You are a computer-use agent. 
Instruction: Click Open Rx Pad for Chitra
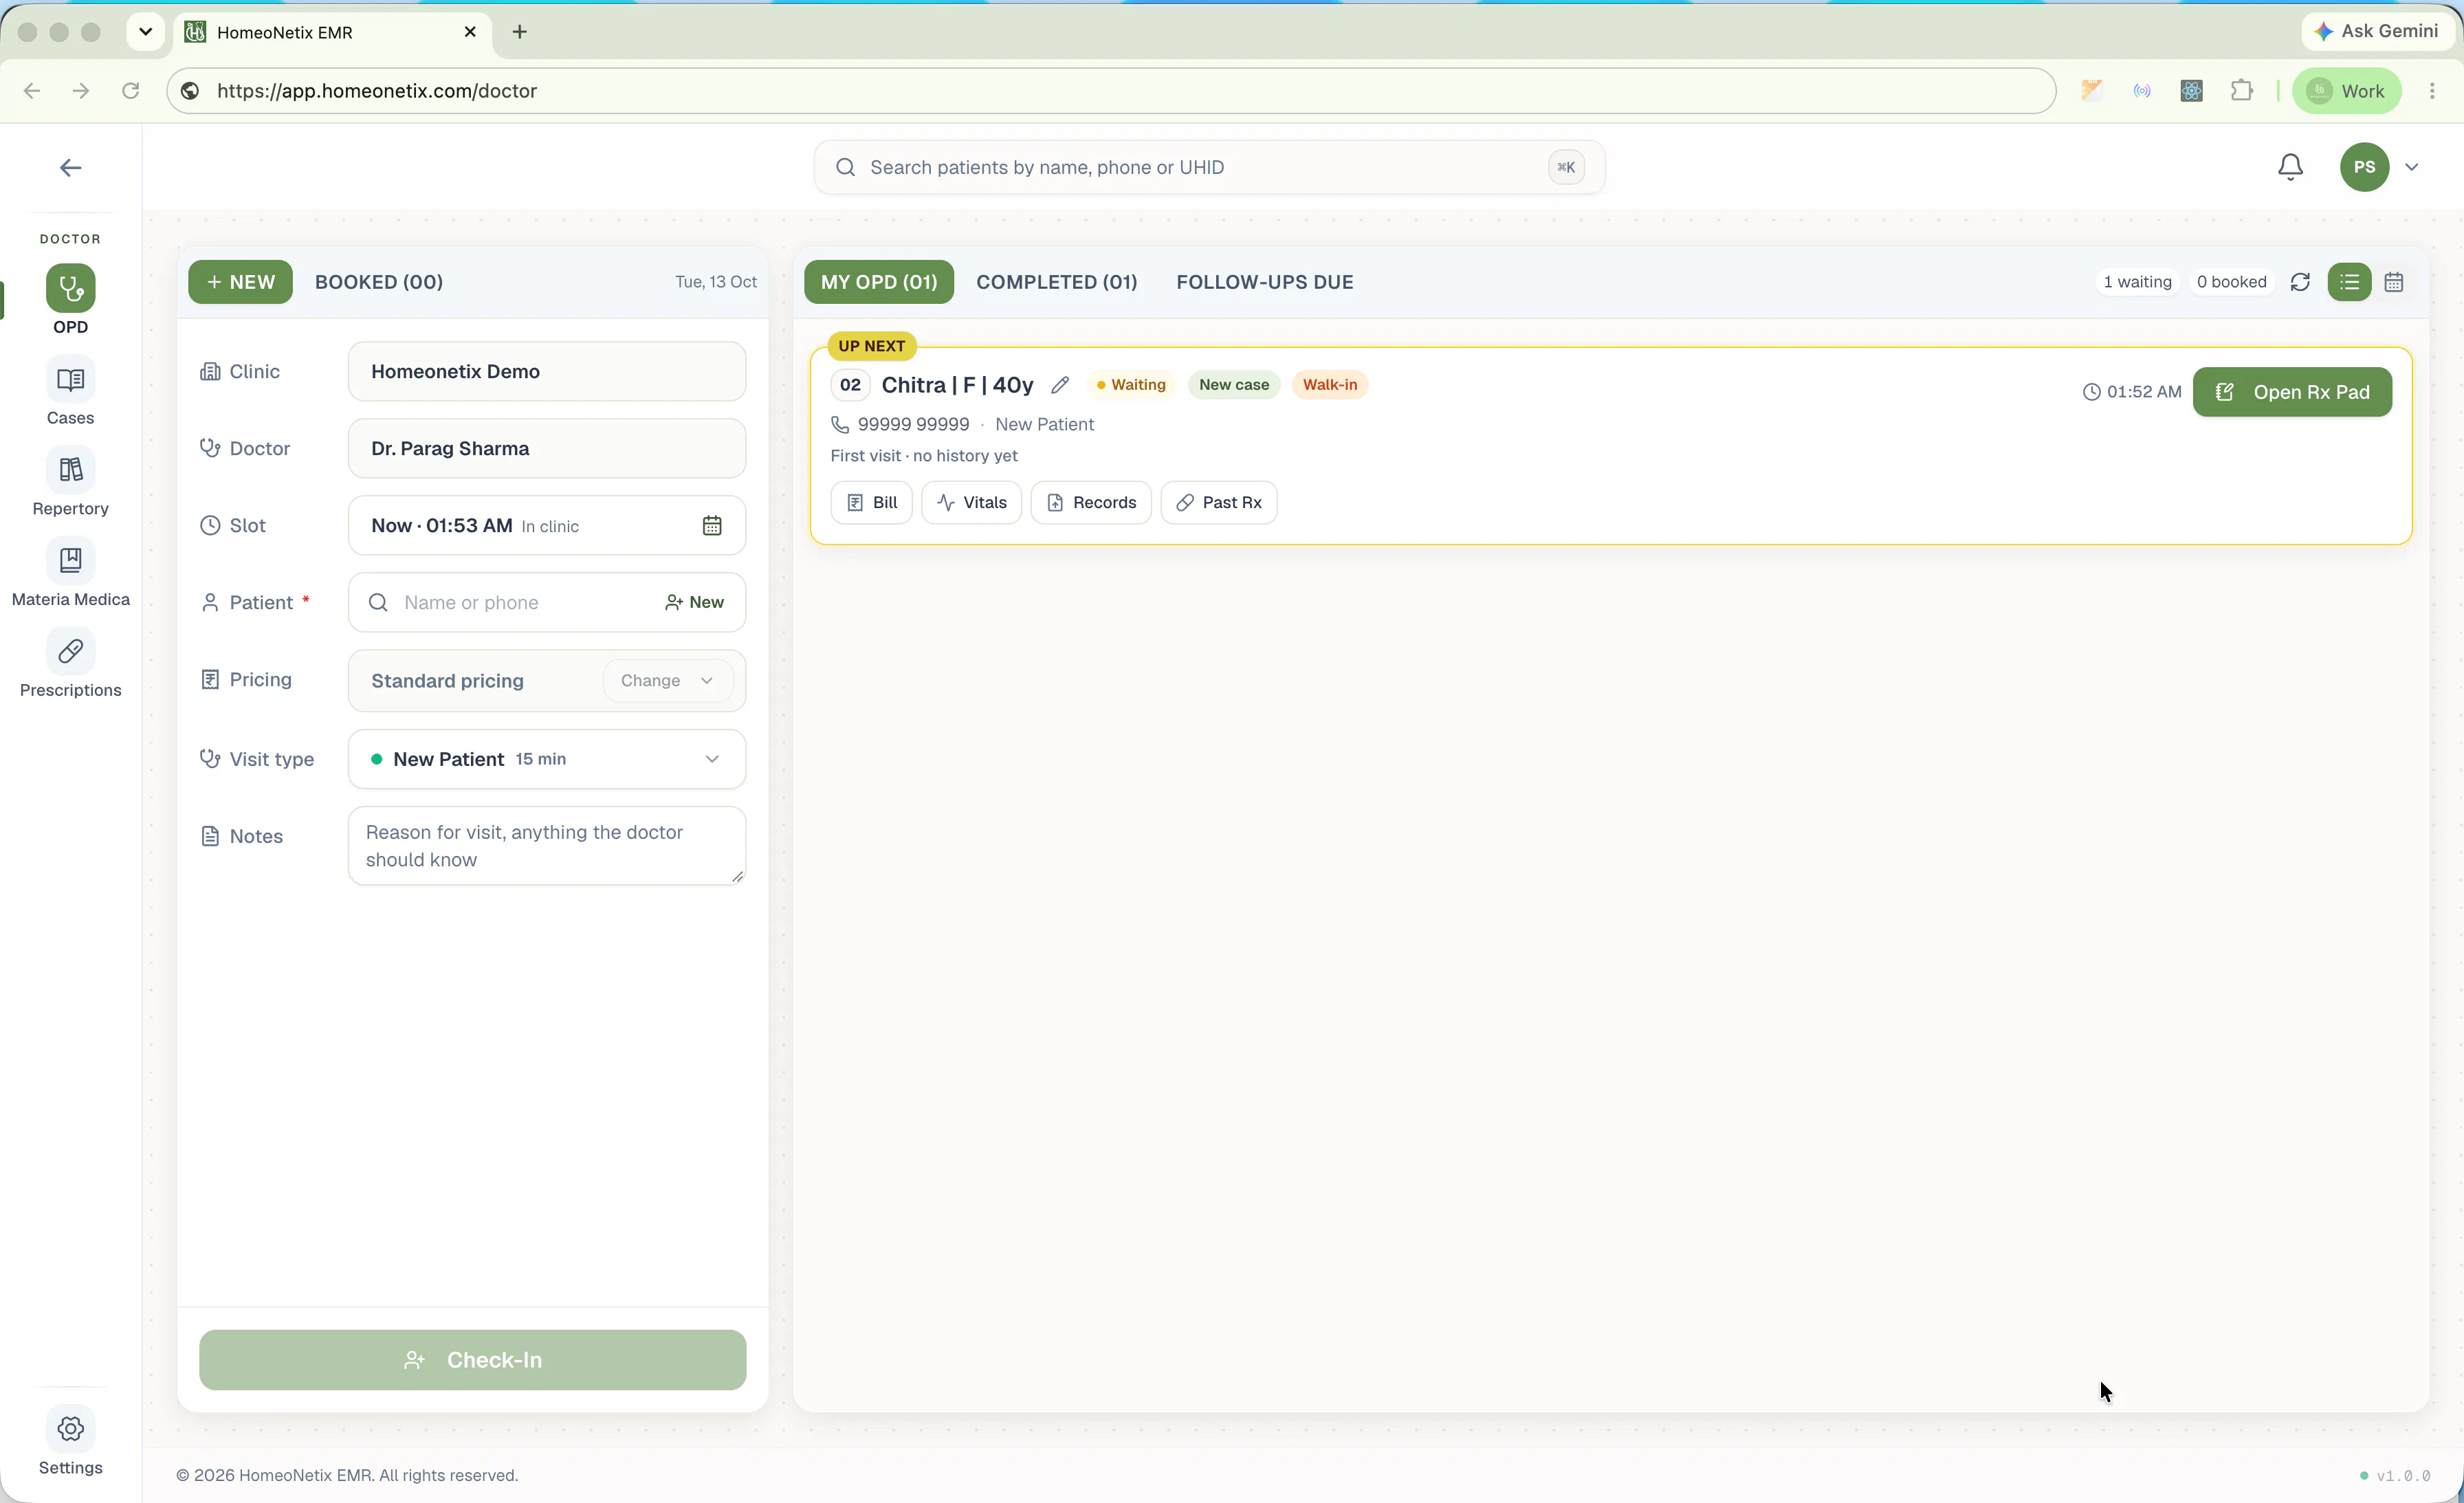tap(2292, 392)
